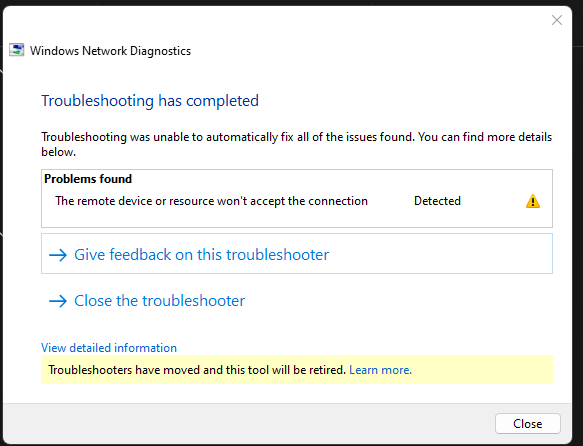Open Give feedback on this troubleshooter
Viewport: 583px width, 446px height.
[297, 254]
